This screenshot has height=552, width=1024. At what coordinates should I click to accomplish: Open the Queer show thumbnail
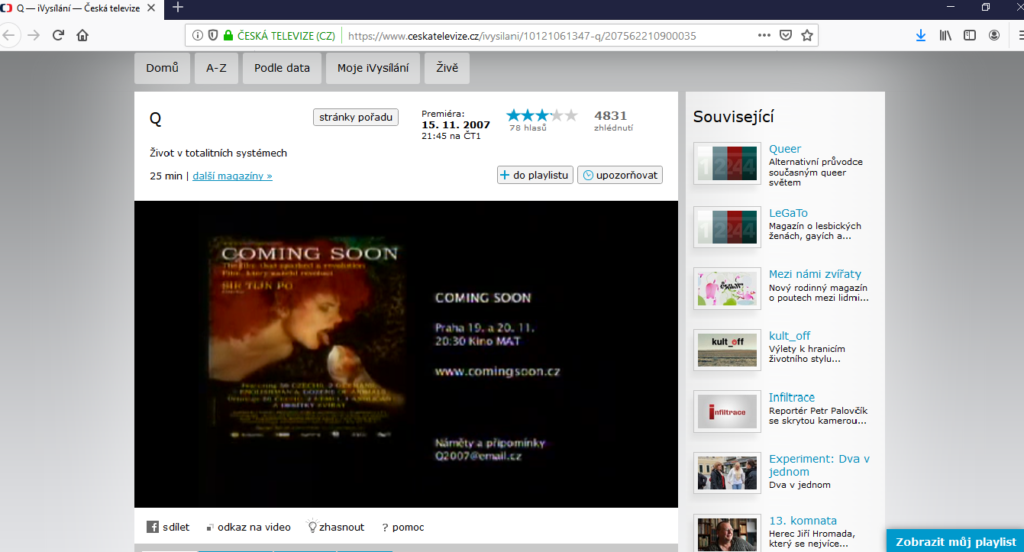727,163
